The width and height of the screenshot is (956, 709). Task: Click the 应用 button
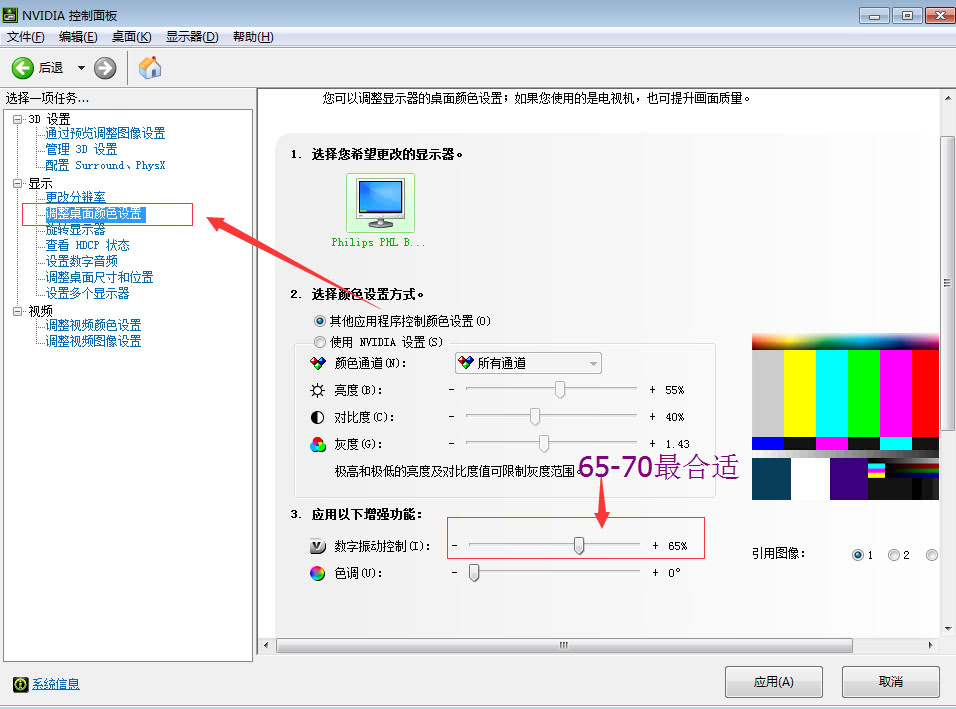(x=774, y=681)
